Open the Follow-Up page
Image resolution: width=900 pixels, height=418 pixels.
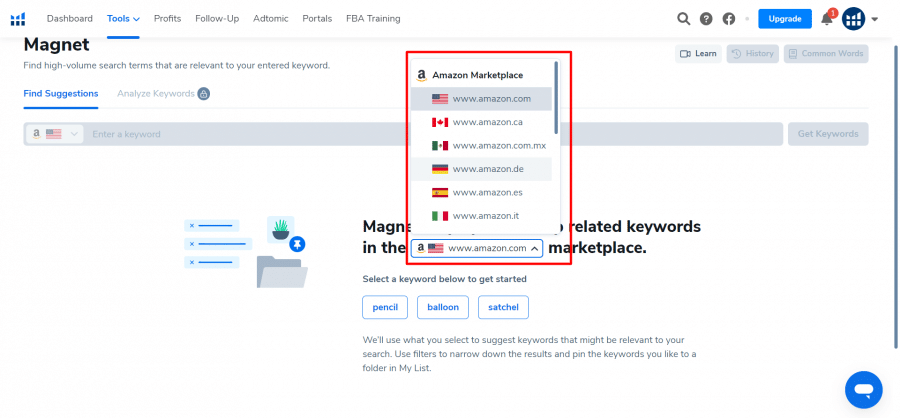point(217,18)
